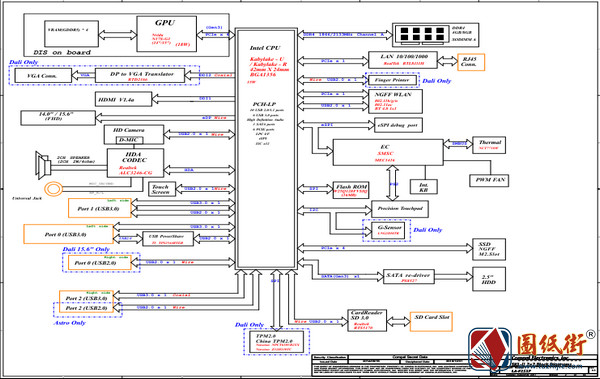Click the PWM FAN box

coord(489,180)
